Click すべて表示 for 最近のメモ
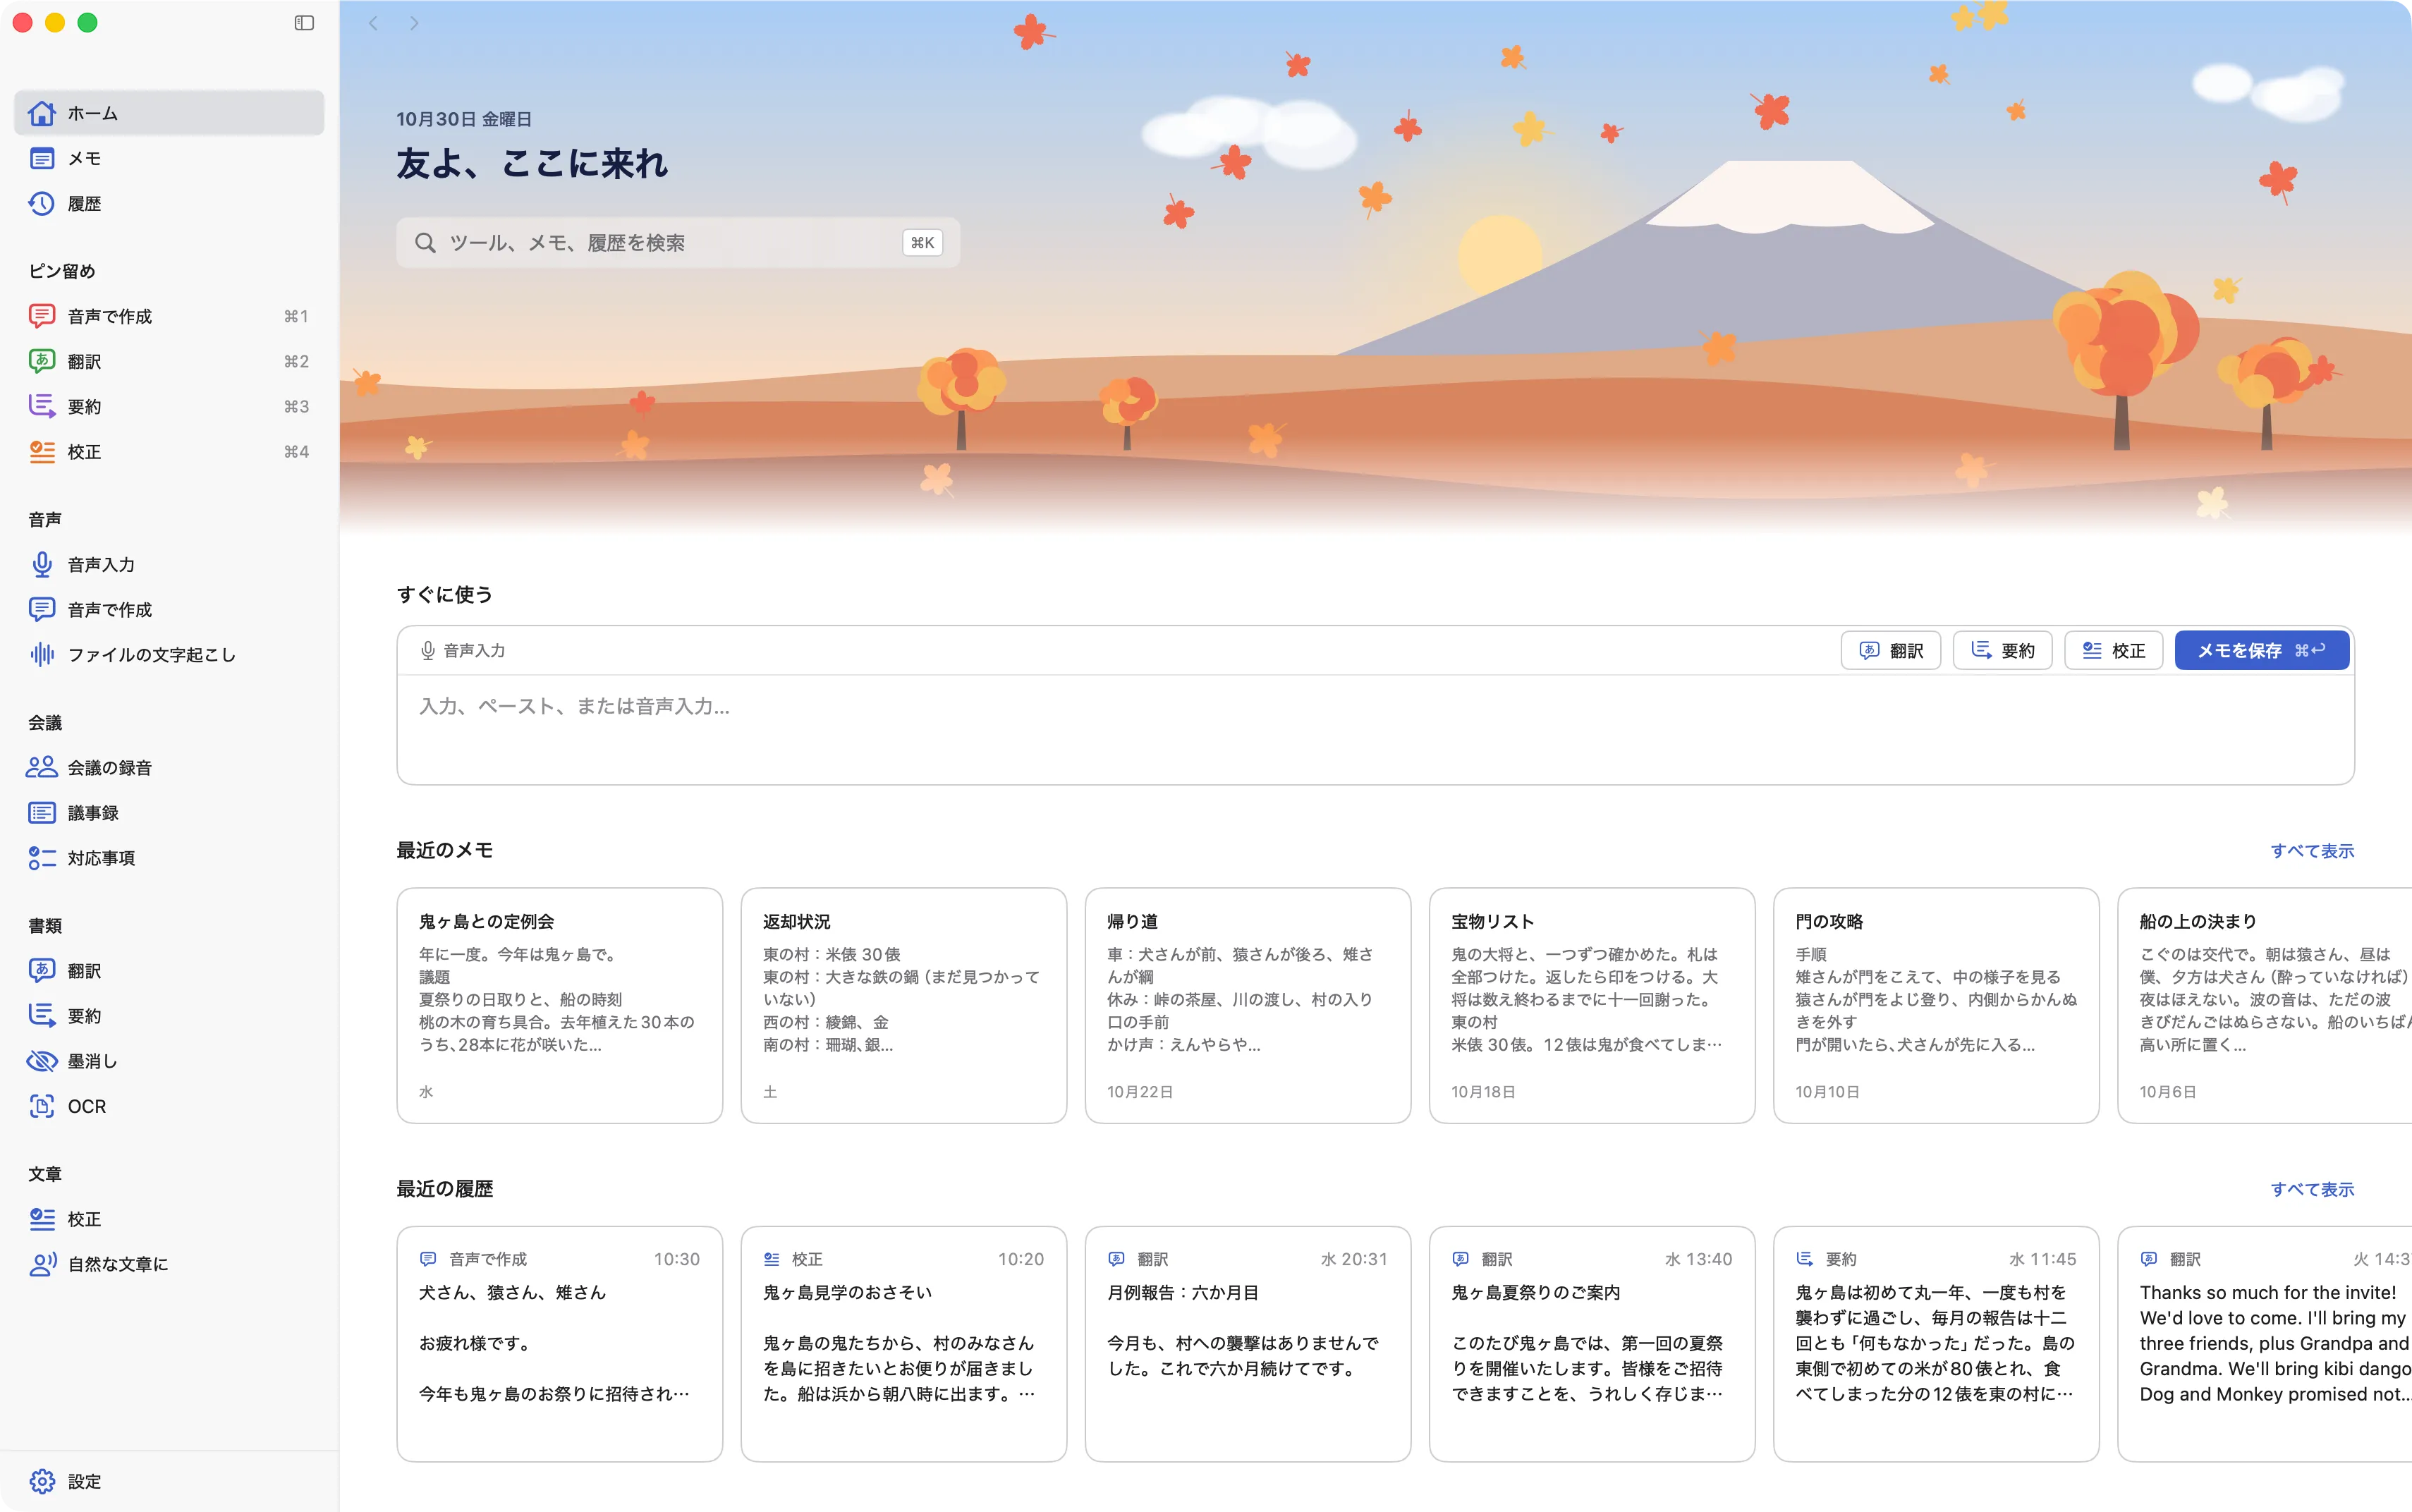Viewport: 2412px width, 1512px height. 2312,851
